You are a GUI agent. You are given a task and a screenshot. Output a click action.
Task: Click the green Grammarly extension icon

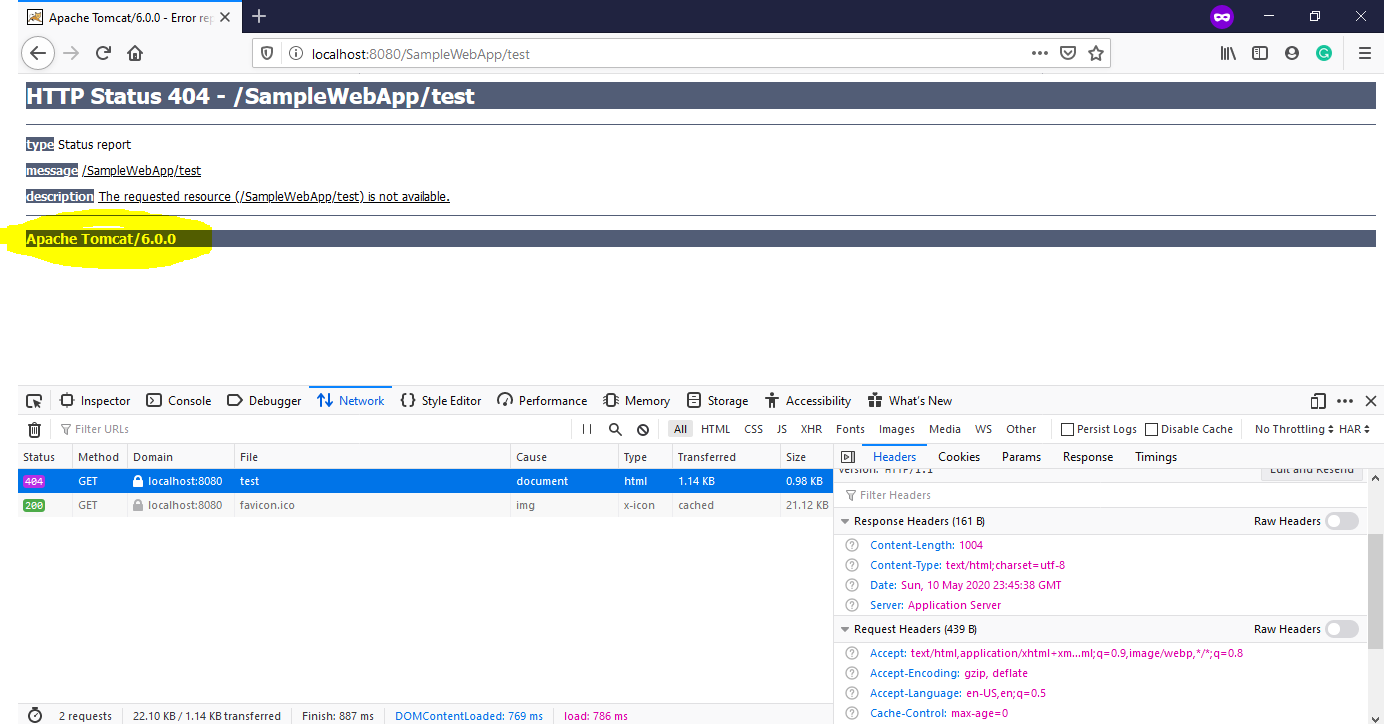[1324, 53]
